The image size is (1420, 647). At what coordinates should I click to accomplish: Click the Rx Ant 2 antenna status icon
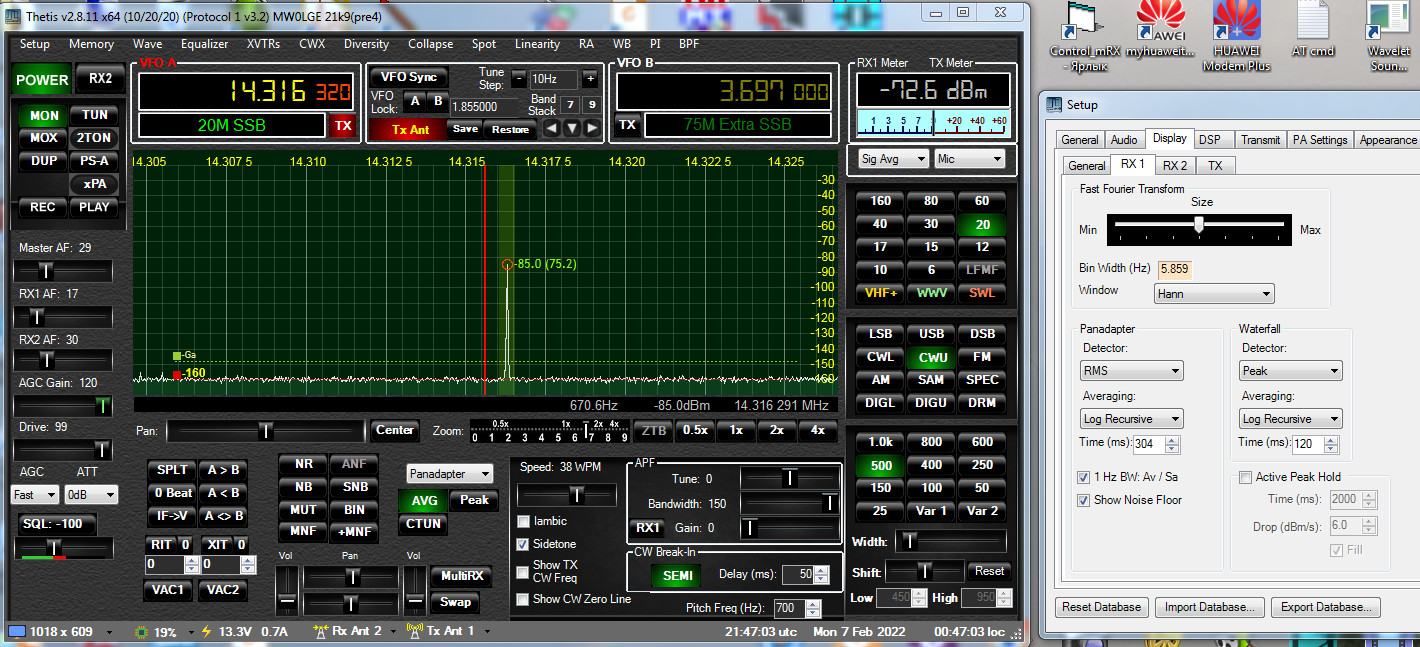321,631
